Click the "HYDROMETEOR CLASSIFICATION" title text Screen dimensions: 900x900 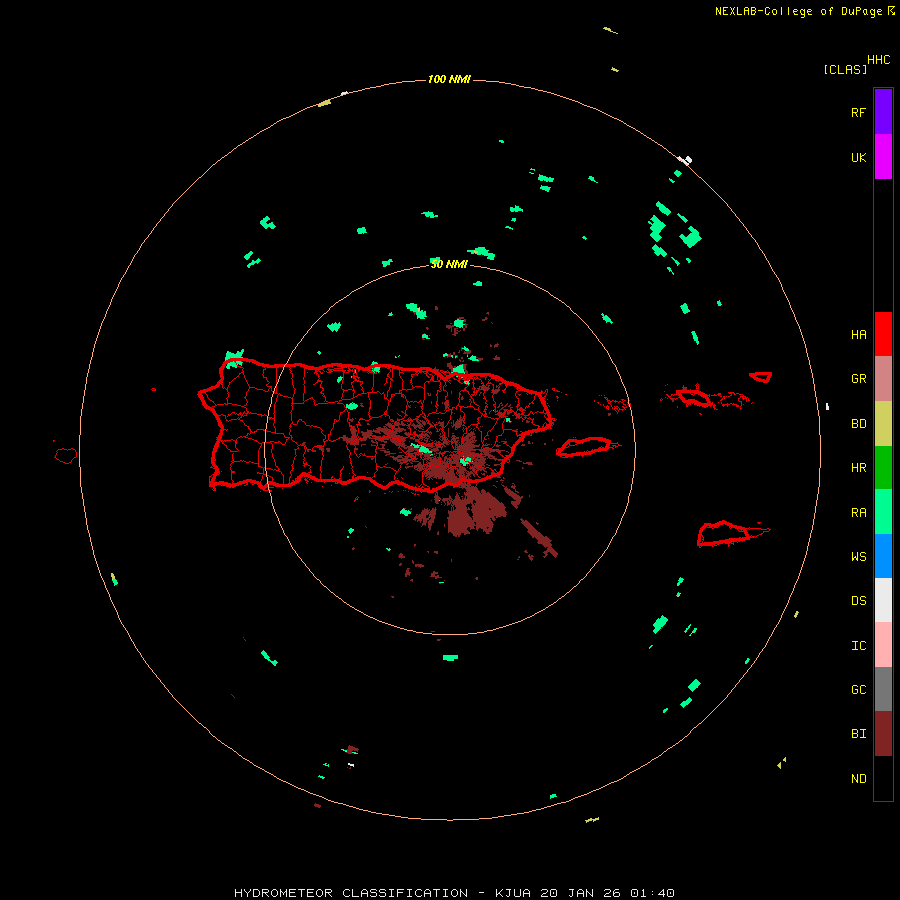(351, 893)
